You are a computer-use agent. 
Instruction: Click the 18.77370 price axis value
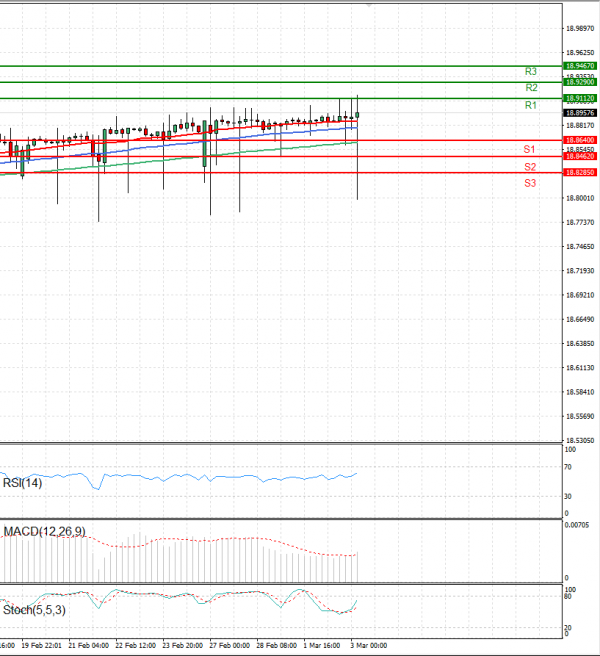point(580,223)
